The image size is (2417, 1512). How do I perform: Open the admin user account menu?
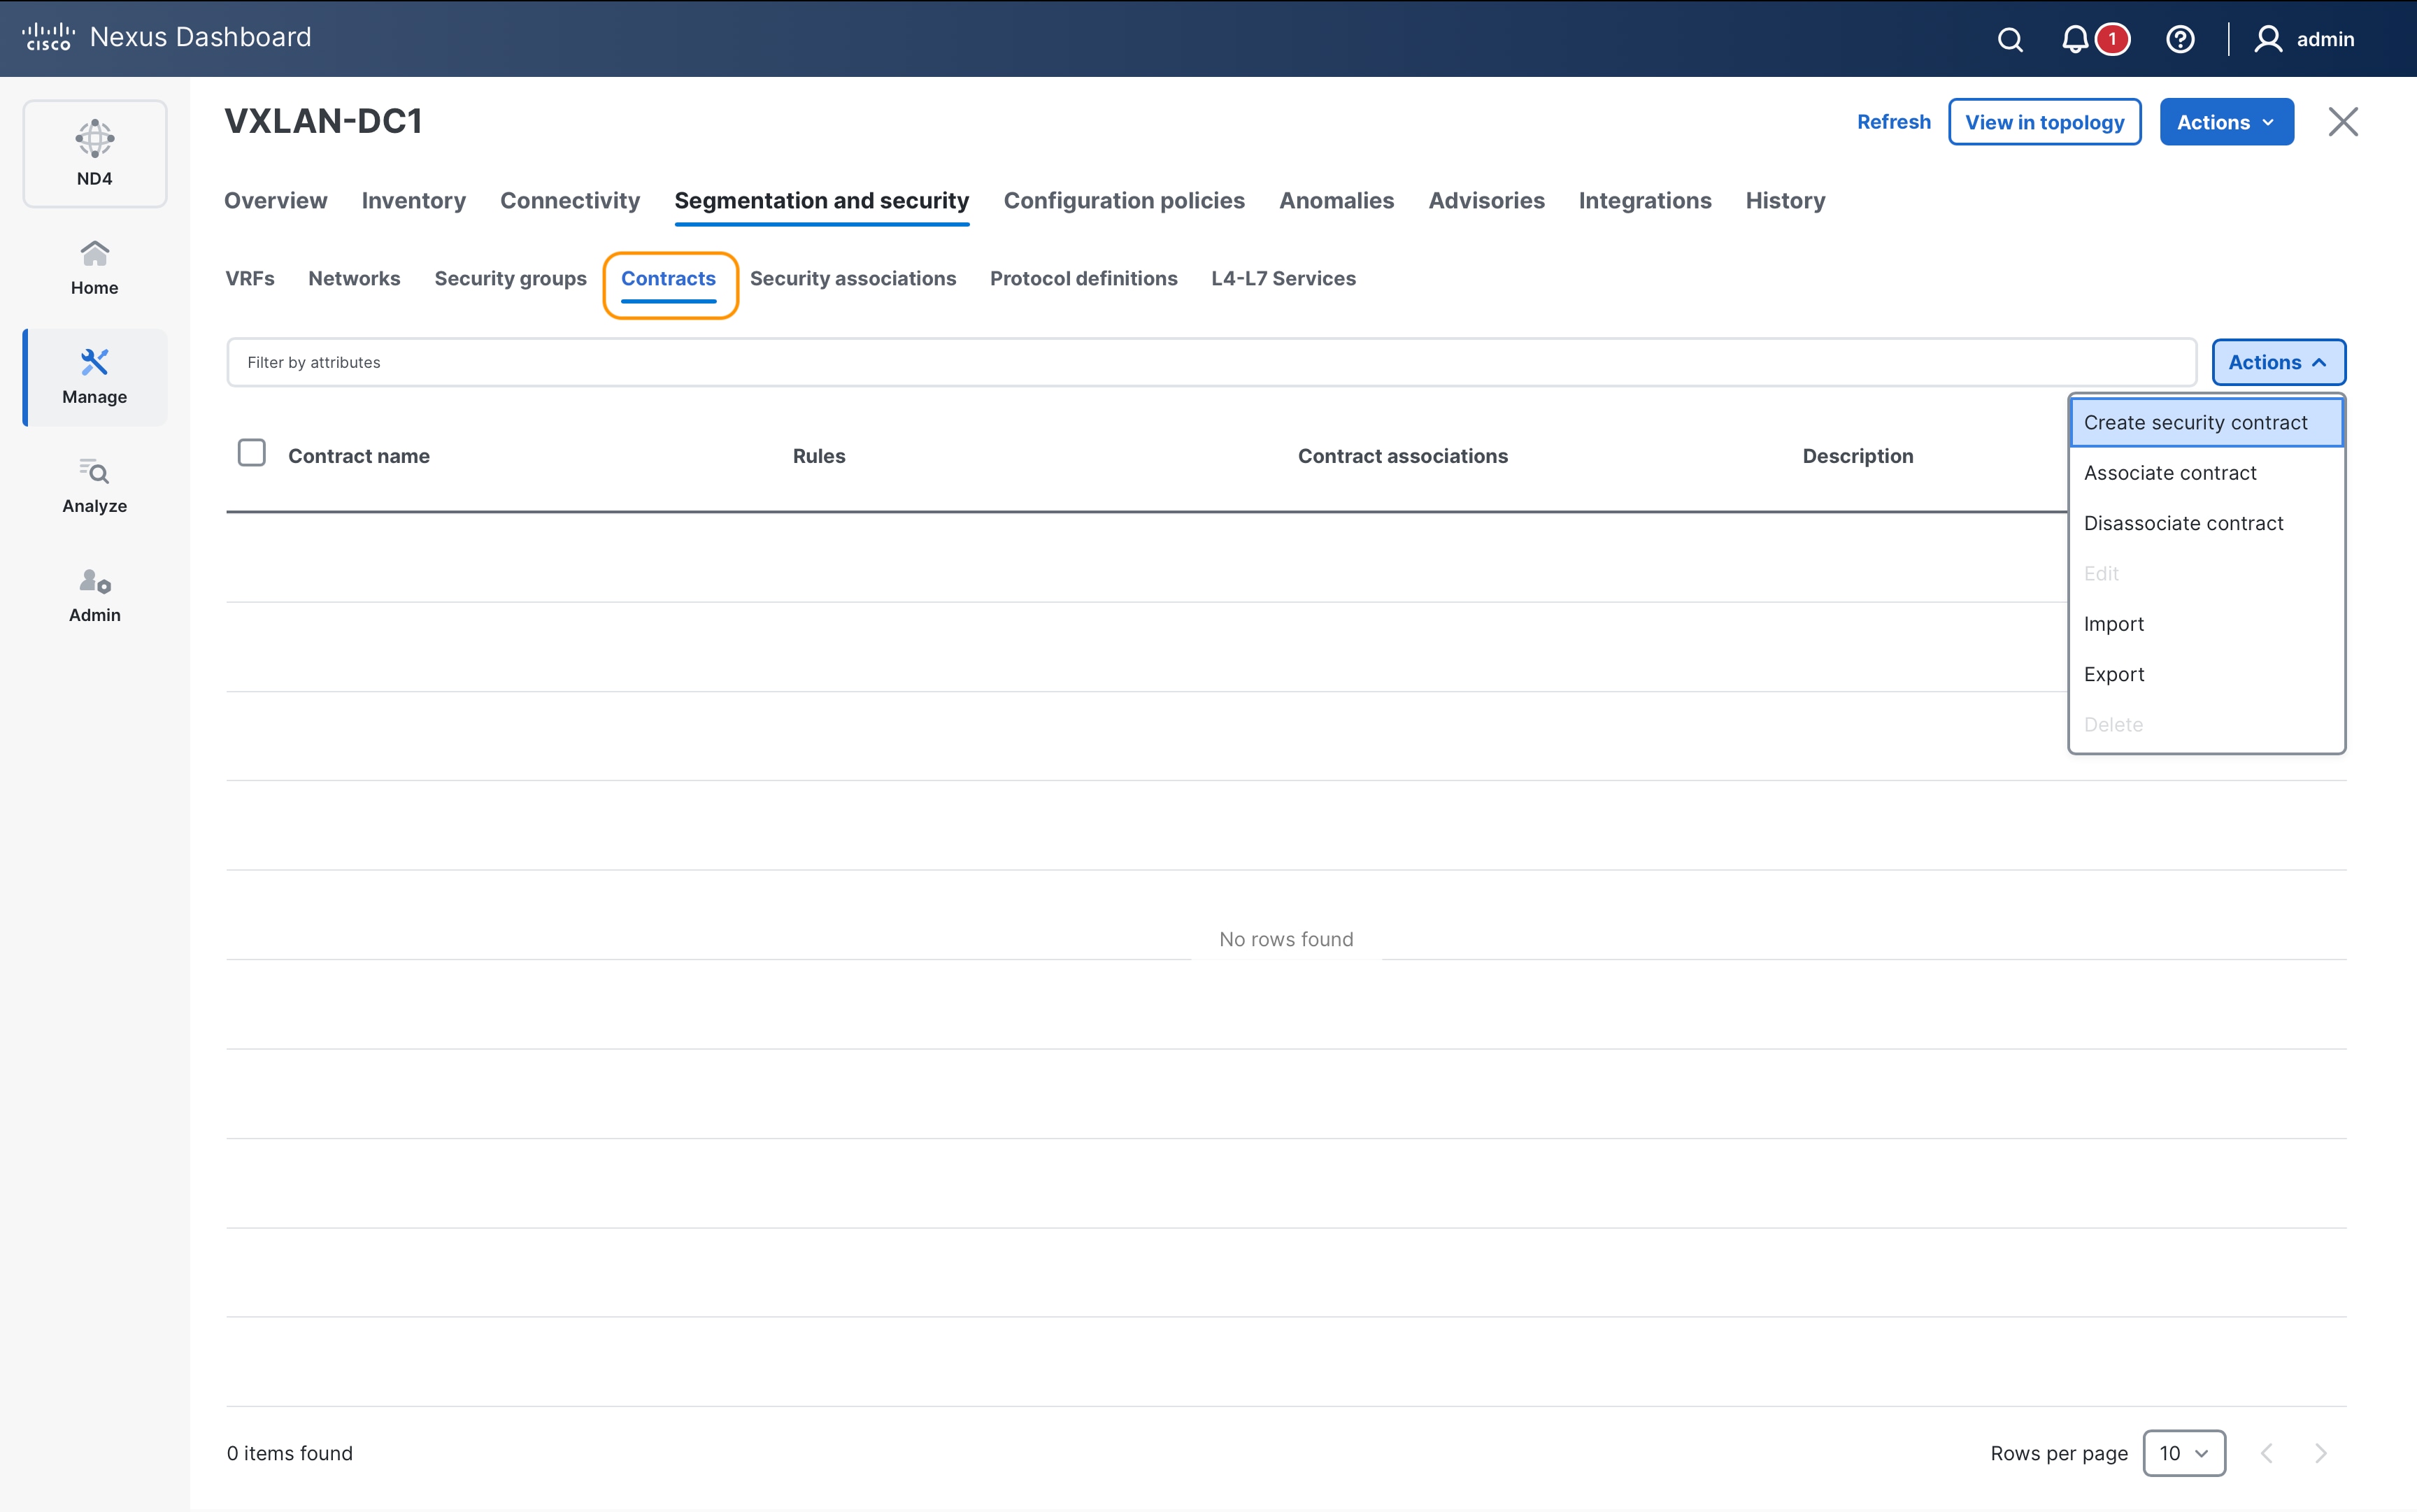coord(2305,39)
